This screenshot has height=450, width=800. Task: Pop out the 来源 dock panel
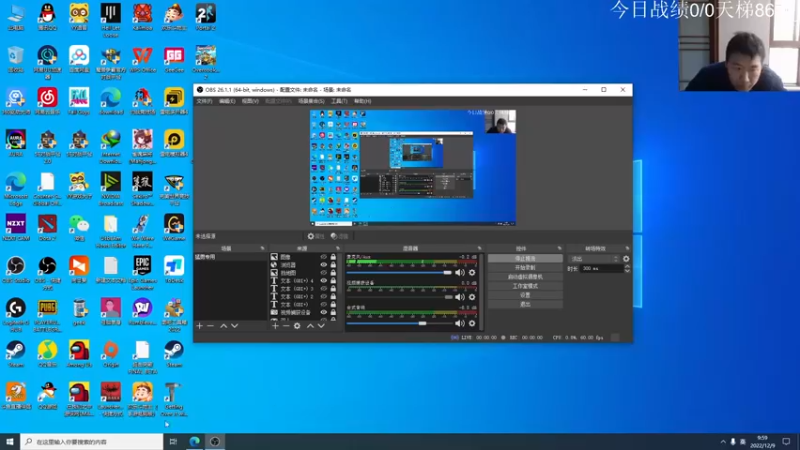(x=338, y=248)
